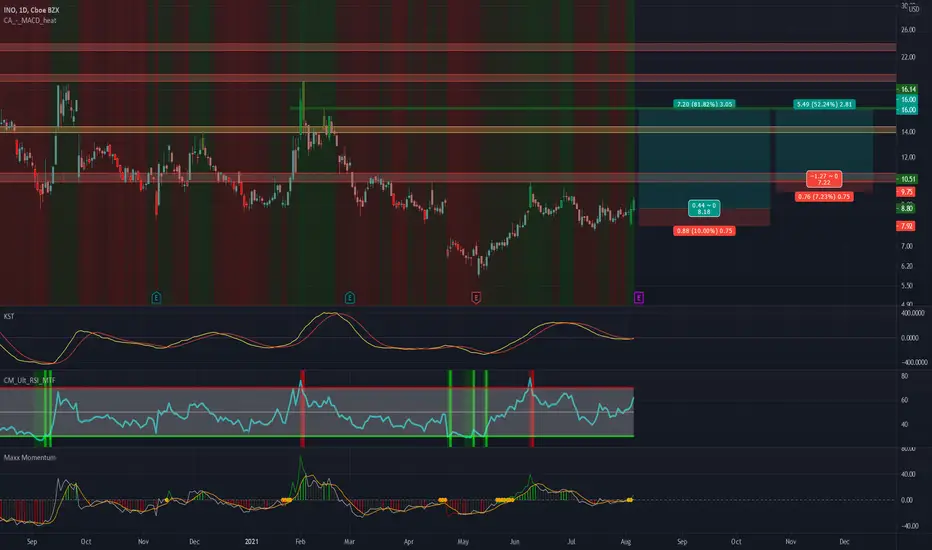932x550 pixels.
Task: Click the 16.14 price tag on axis
Action: (908, 89)
